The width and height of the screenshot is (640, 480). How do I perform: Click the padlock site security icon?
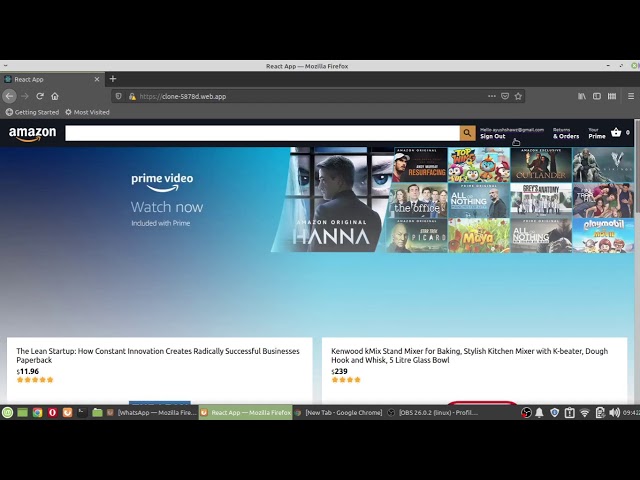coord(132,96)
